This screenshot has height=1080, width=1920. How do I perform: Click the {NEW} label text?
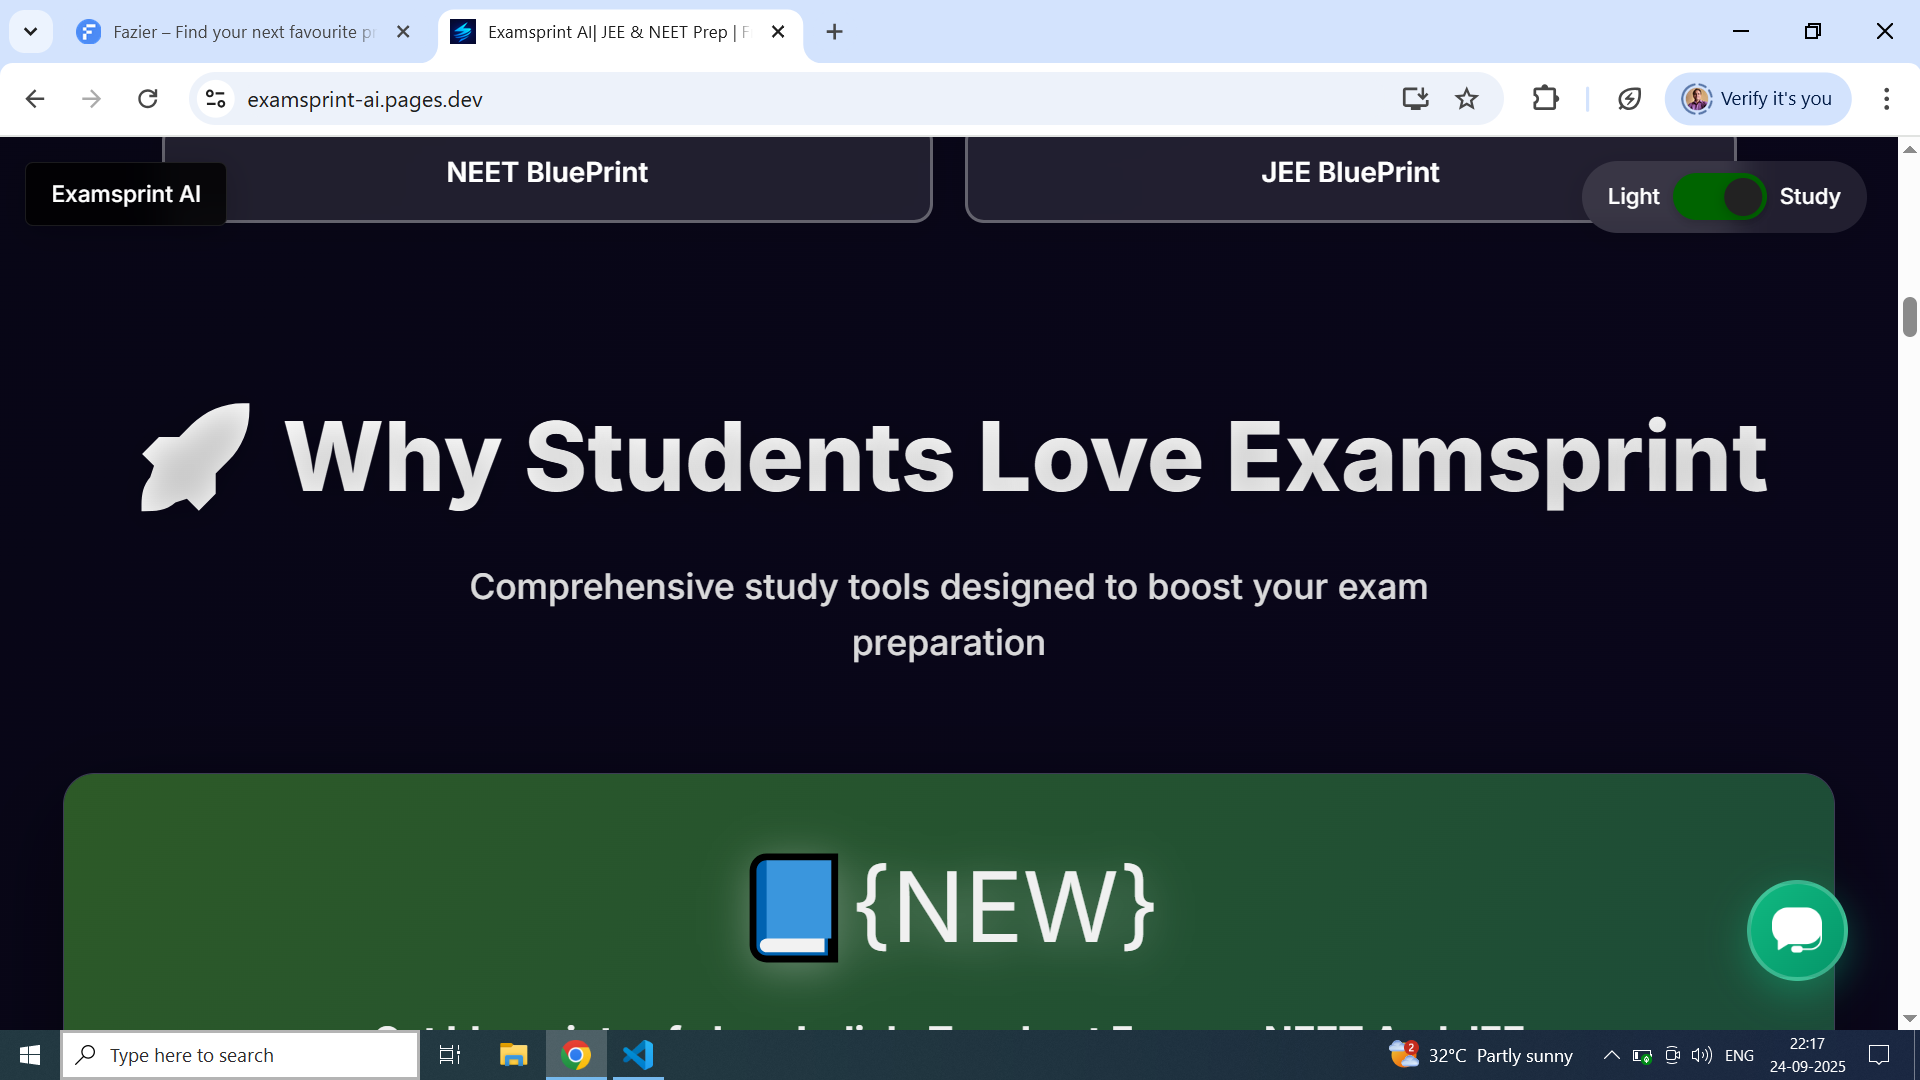coord(1005,907)
